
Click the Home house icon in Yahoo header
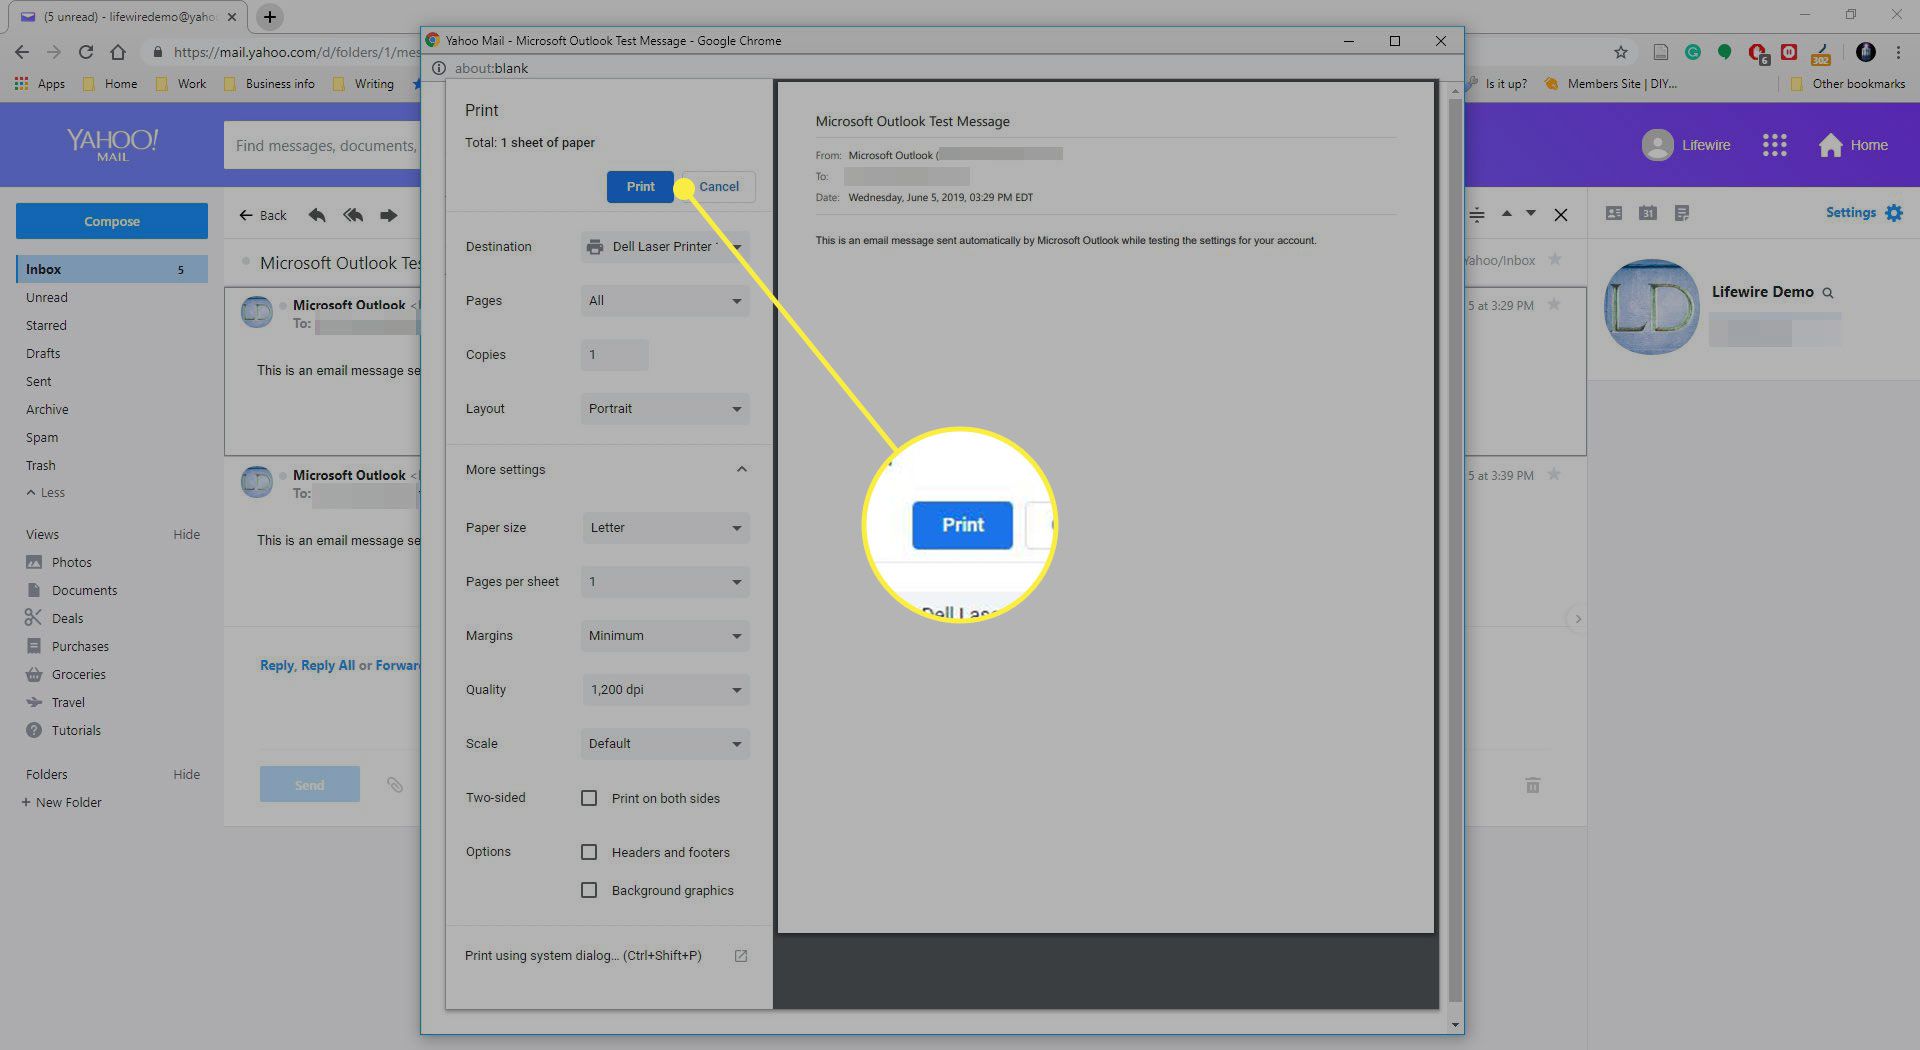1830,145
